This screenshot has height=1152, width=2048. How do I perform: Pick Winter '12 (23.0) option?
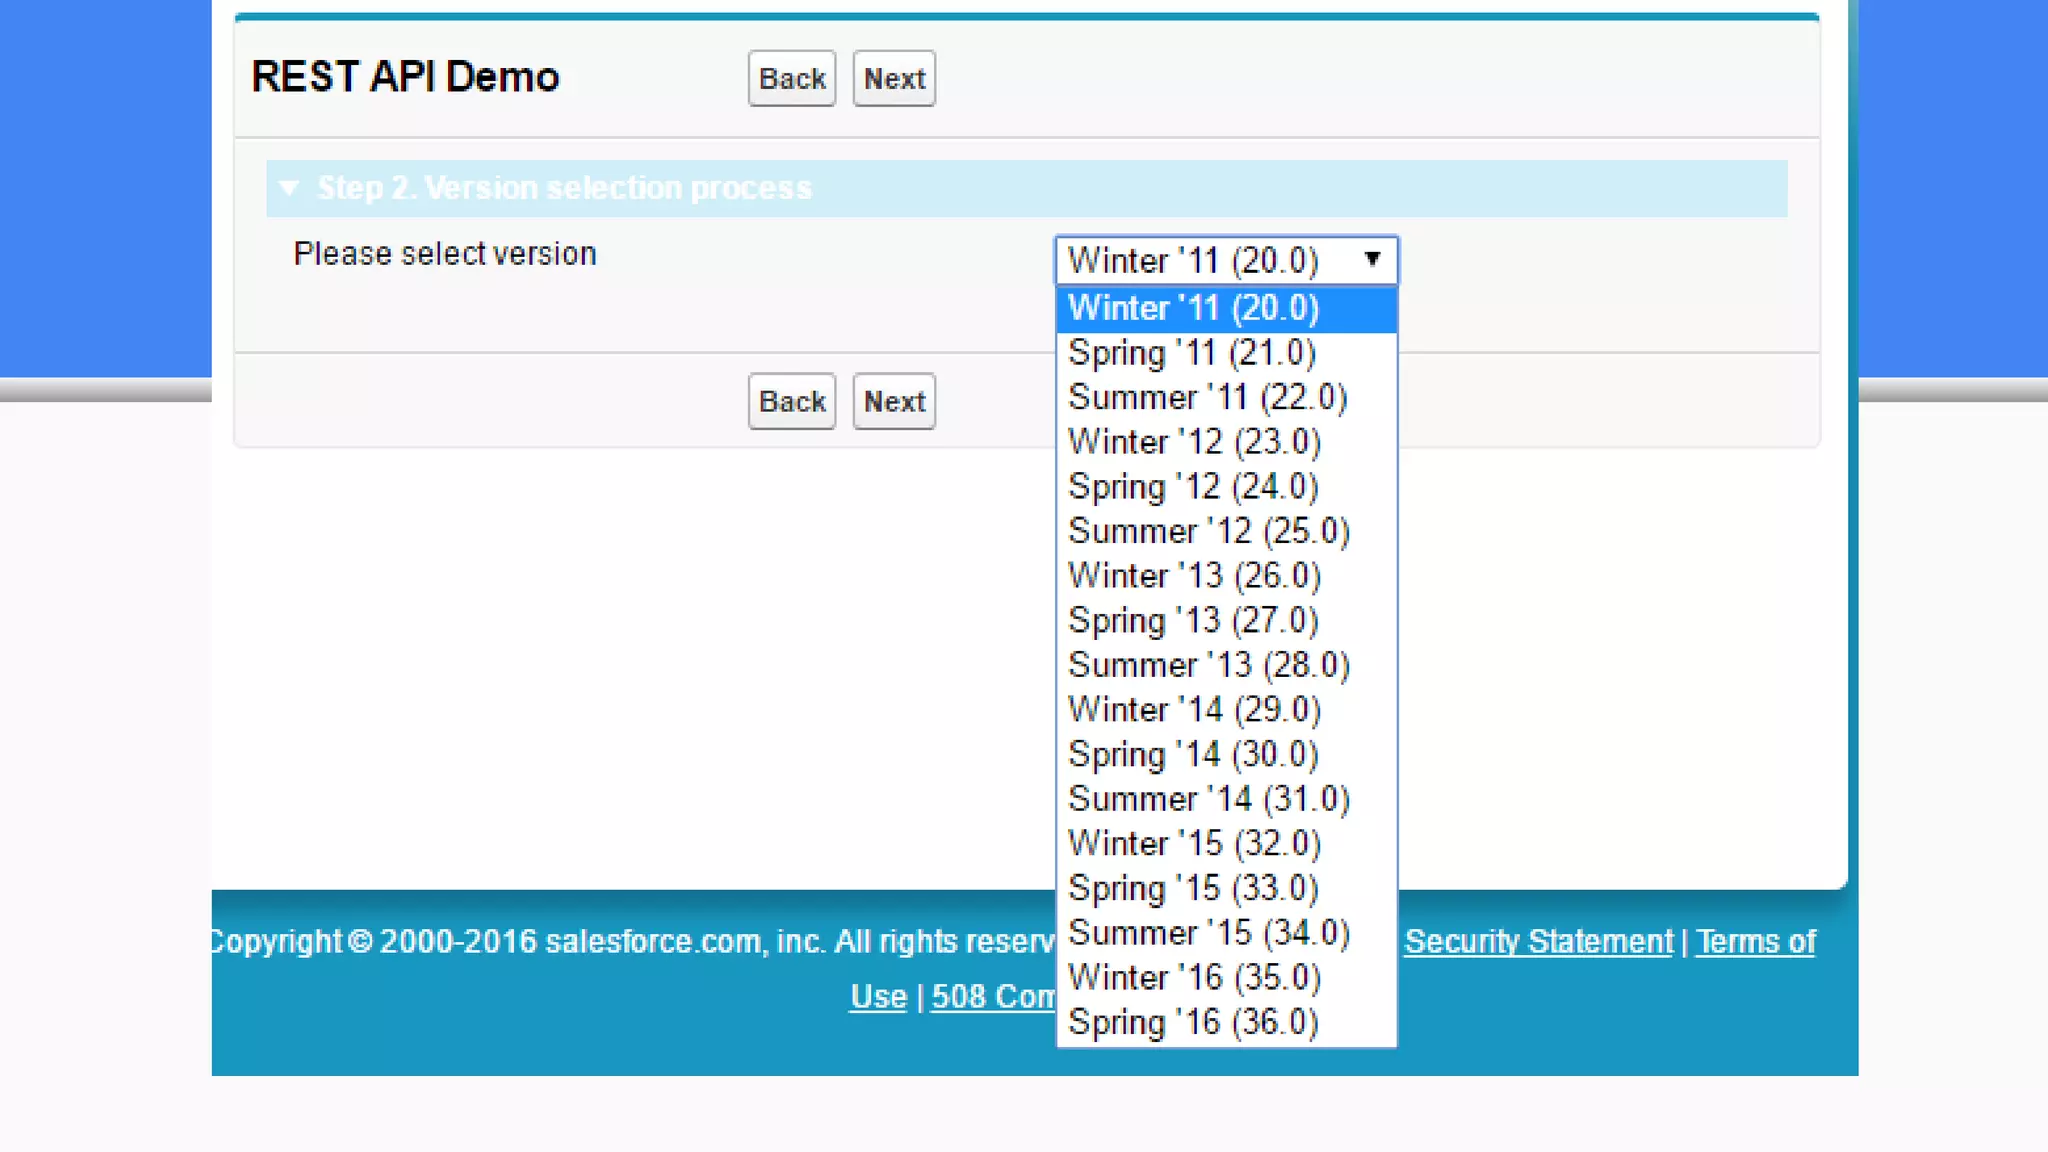[1195, 442]
